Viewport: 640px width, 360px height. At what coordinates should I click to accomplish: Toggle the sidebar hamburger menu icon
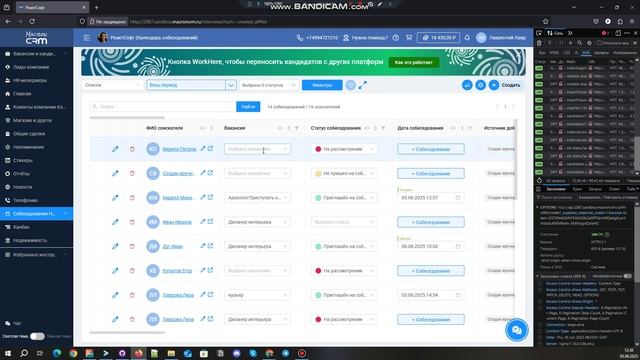(87, 38)
